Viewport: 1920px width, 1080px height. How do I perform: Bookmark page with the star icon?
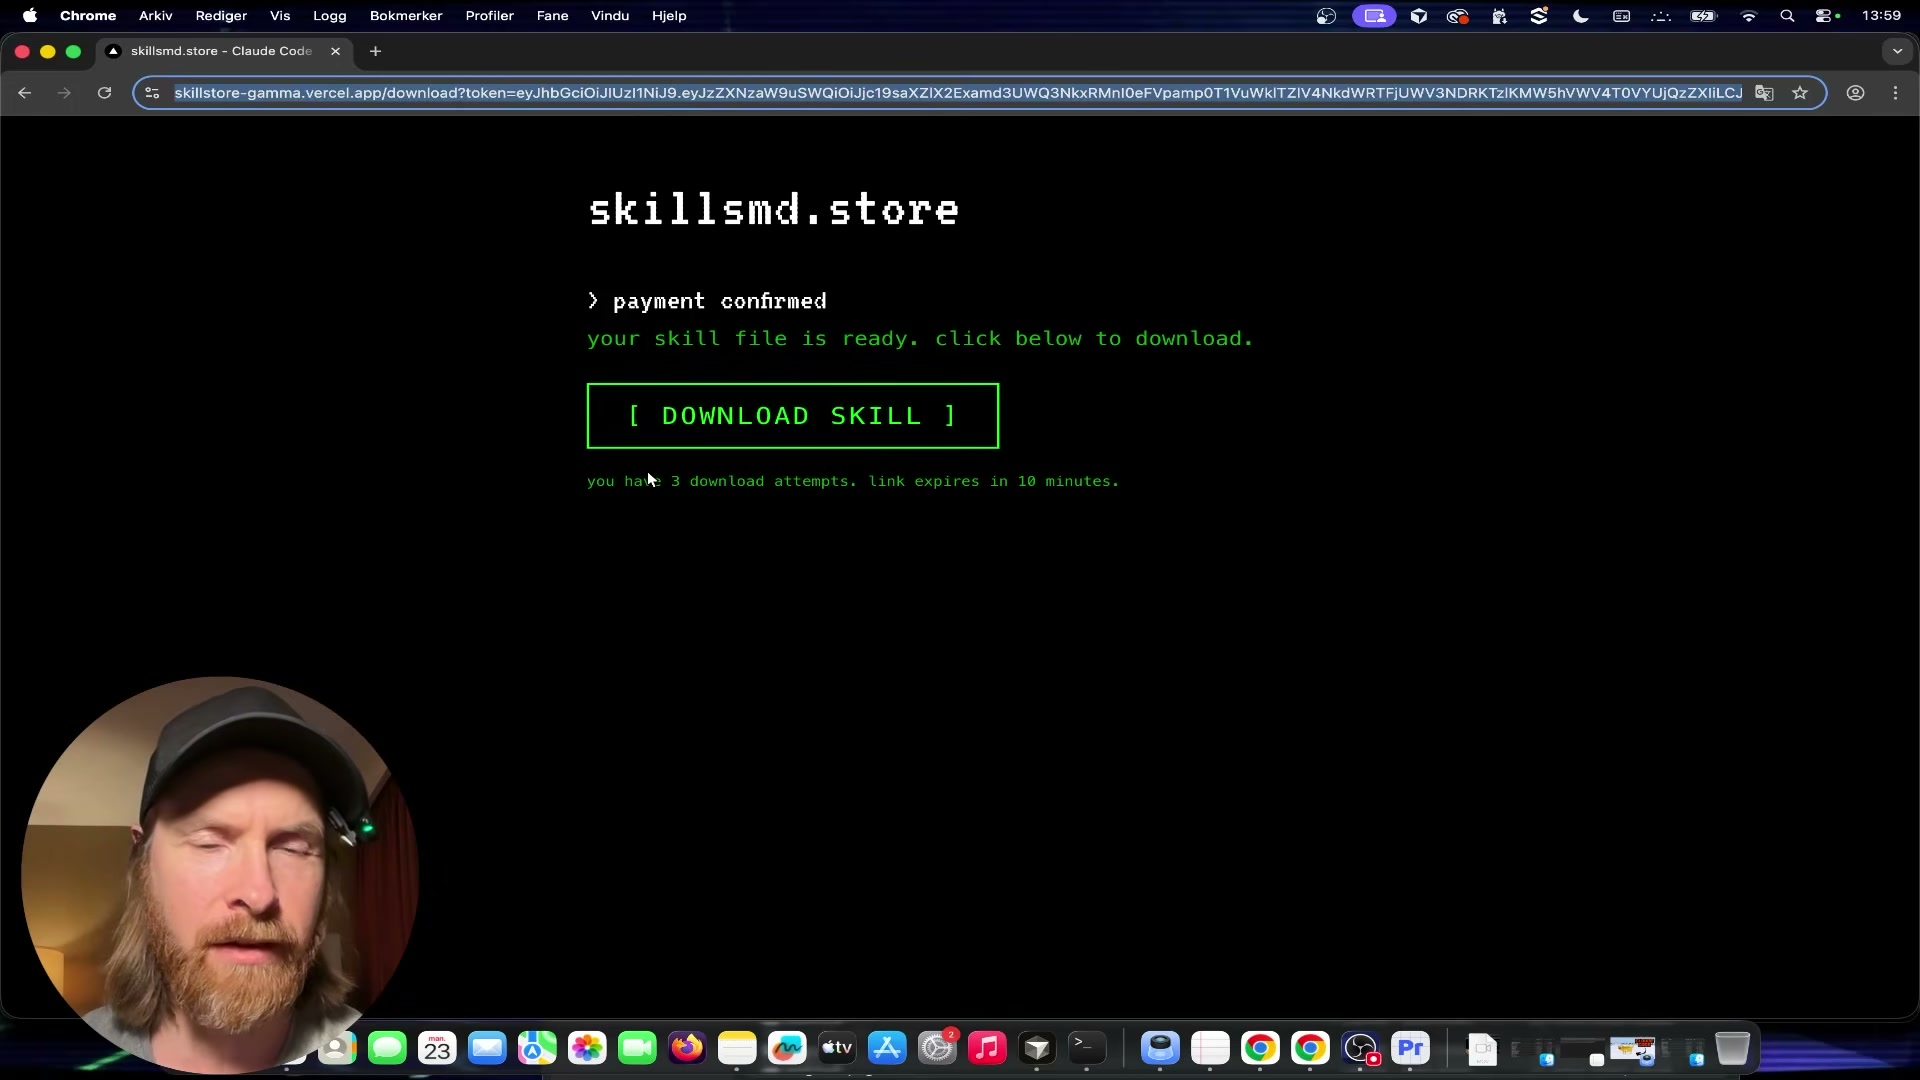(1800, 93)
